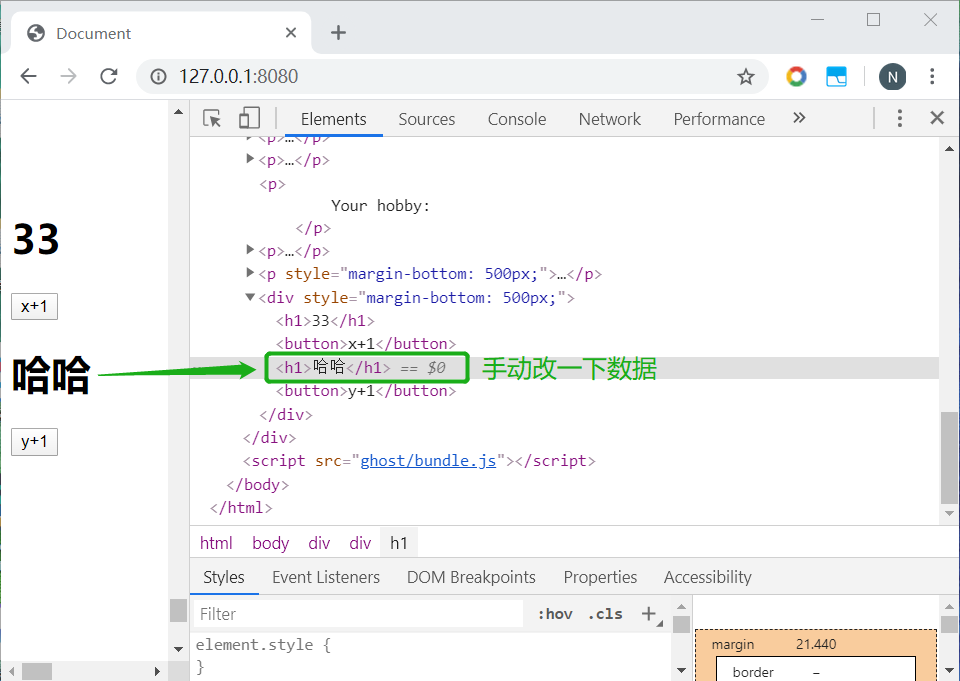
Task: Select the h1 33 DOM node
Action: (324, 320)
